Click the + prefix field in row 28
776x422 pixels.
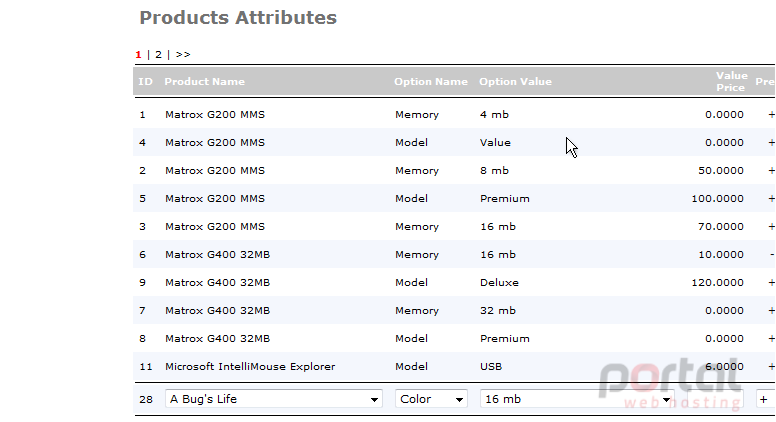765,399
